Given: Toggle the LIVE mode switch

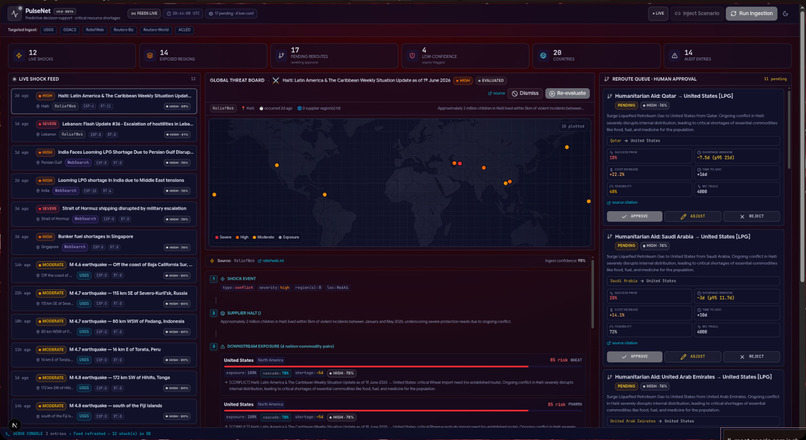Looking at the screenshot, I should click(658, 13).
